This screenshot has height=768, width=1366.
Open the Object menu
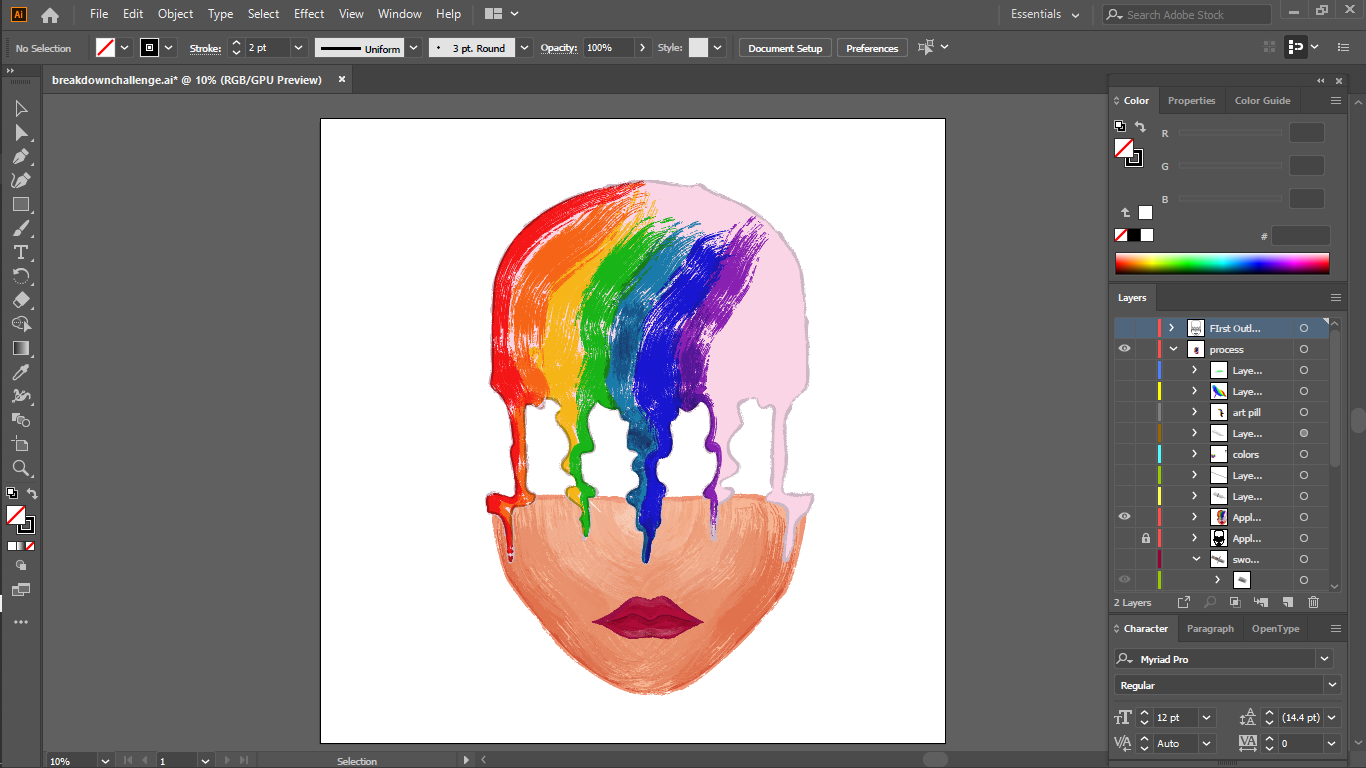coord(176,14)
